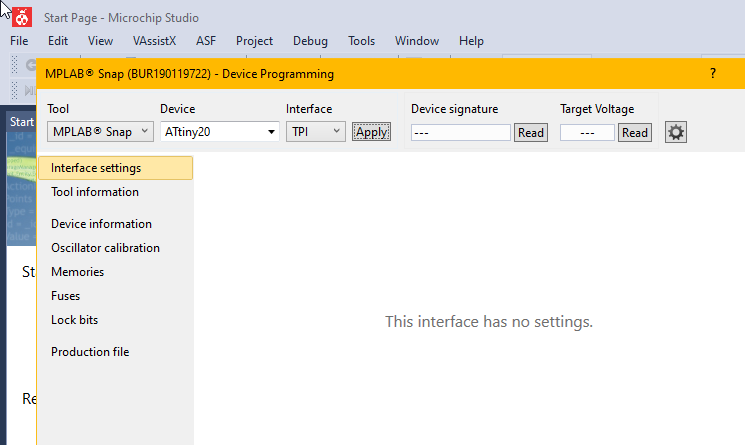Select Interface settings in the sidebar
This screenshot has width=745, height=445.
116,168
